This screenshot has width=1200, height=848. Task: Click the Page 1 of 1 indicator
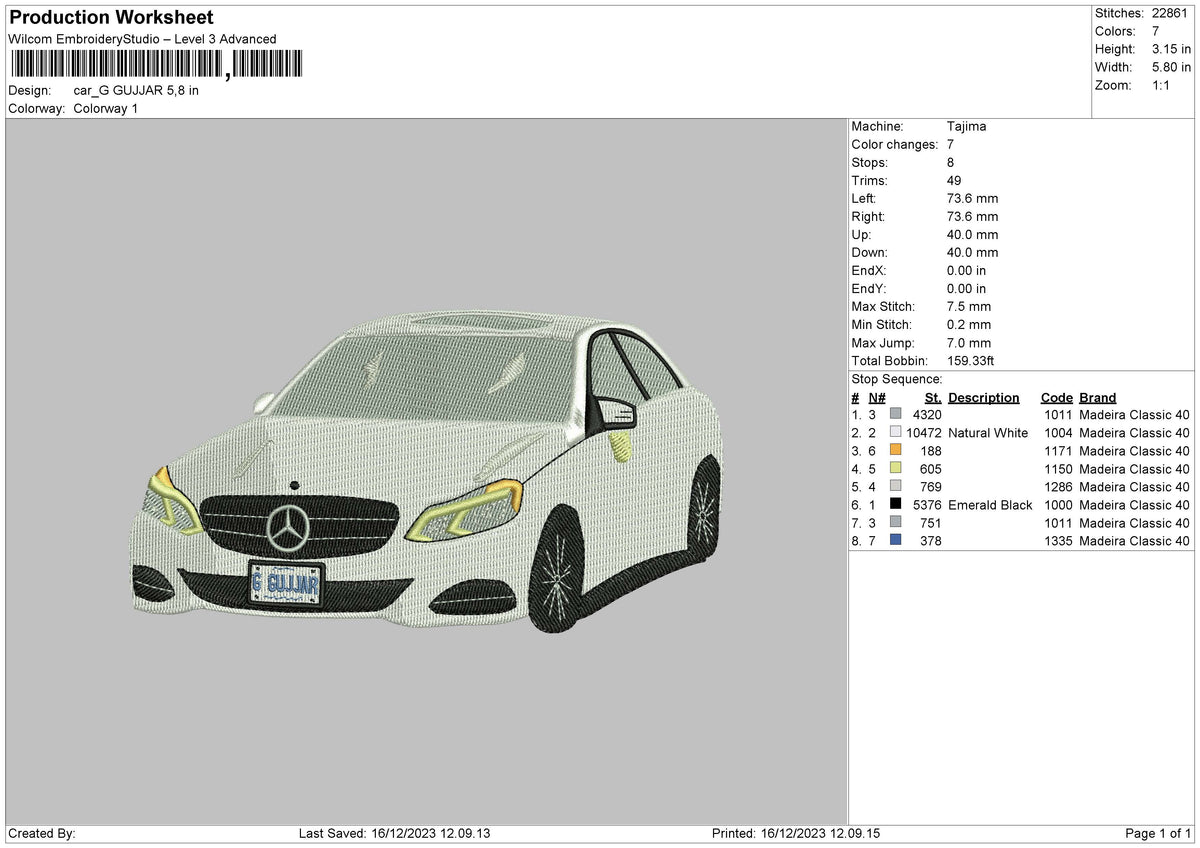click(x=1158, y=833)
